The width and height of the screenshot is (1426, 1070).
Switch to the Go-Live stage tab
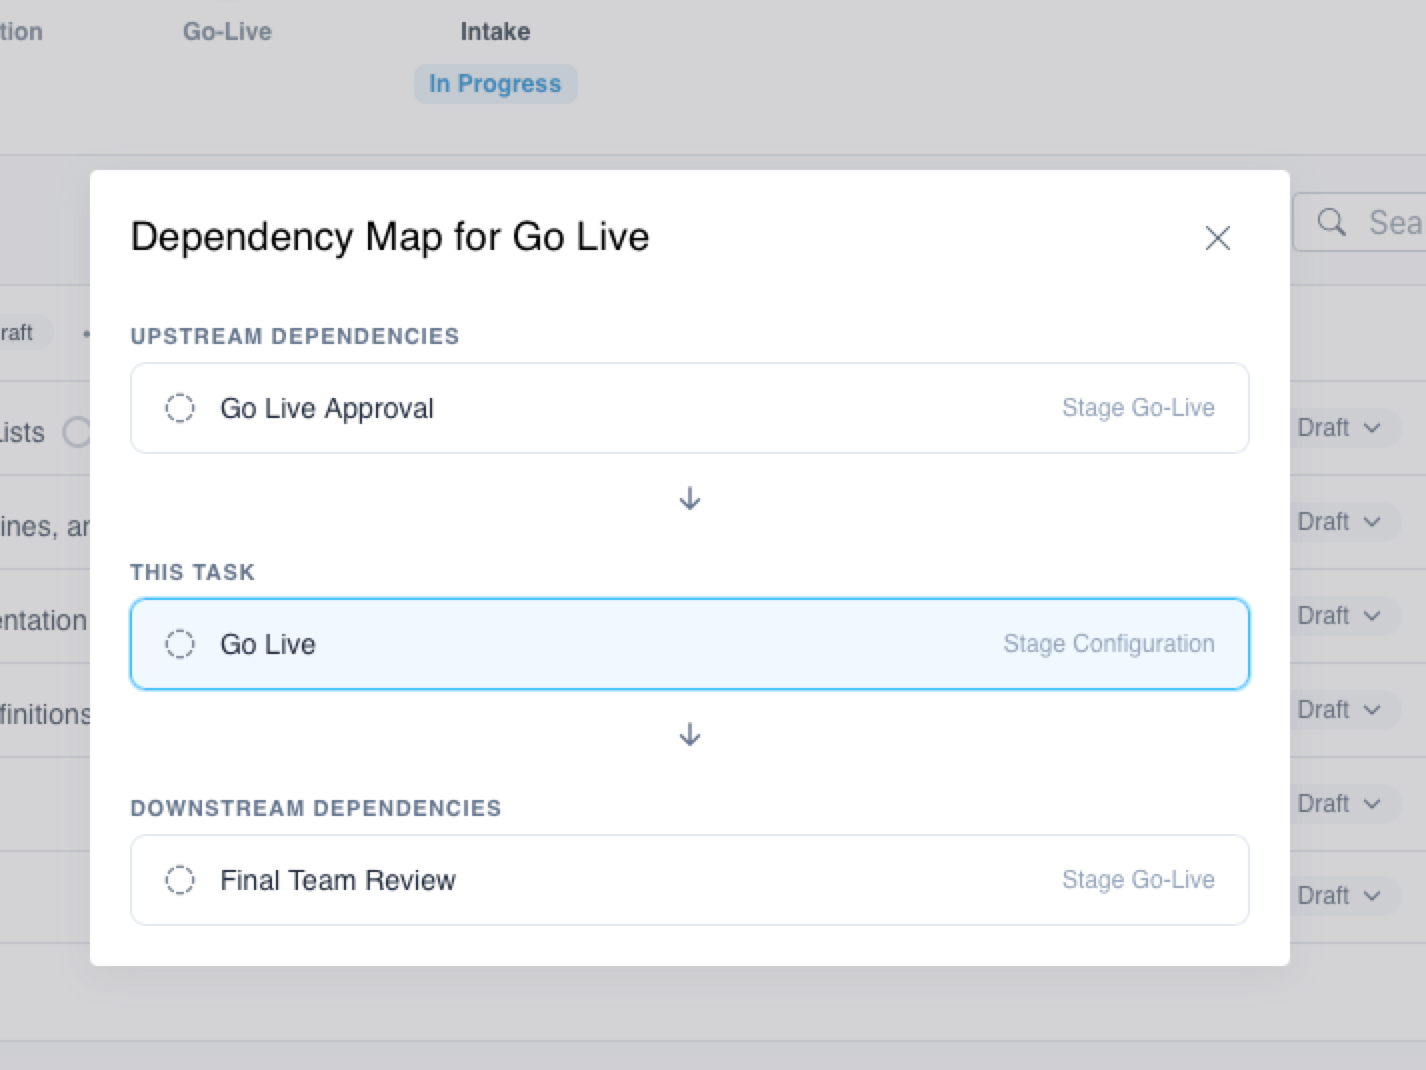point(227,32)
